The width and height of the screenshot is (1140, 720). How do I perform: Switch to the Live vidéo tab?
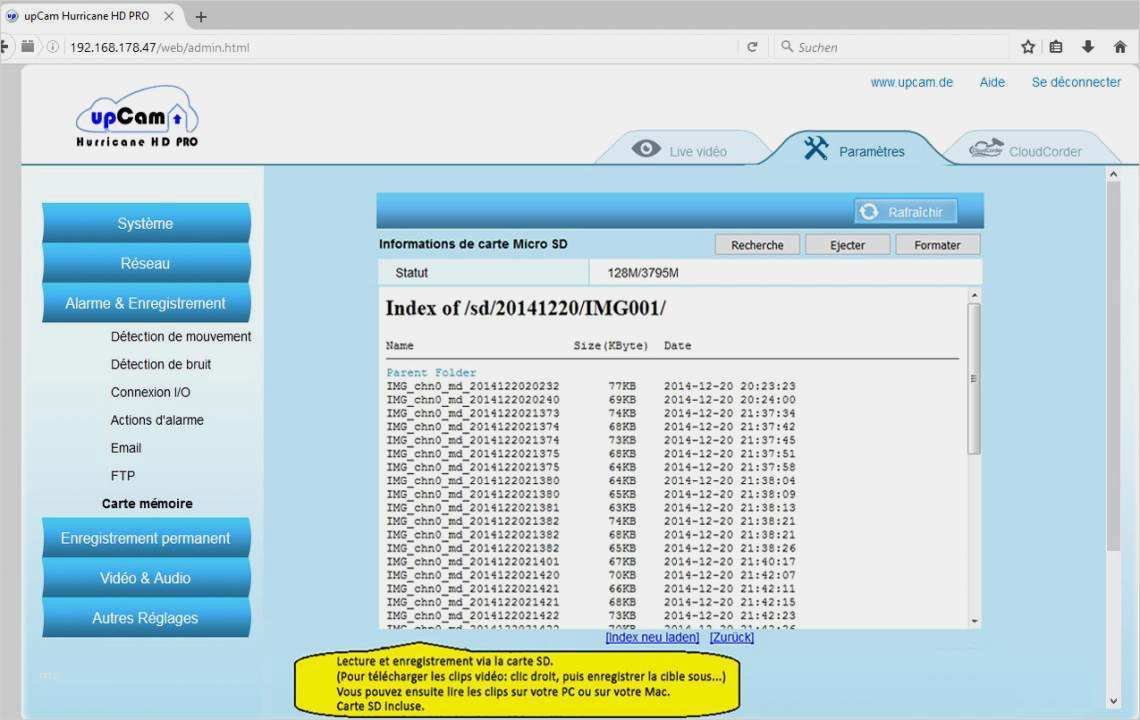click(x=680, y=151)
